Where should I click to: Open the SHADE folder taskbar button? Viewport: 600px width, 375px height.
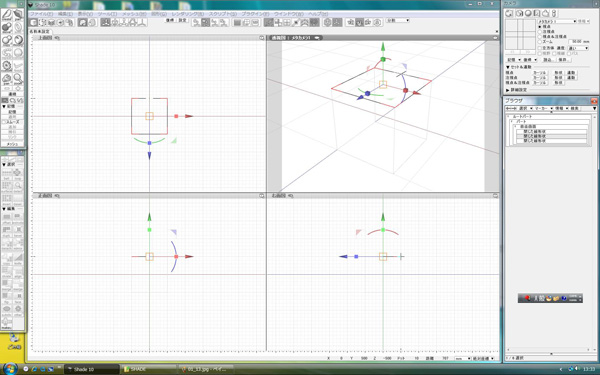148,369
